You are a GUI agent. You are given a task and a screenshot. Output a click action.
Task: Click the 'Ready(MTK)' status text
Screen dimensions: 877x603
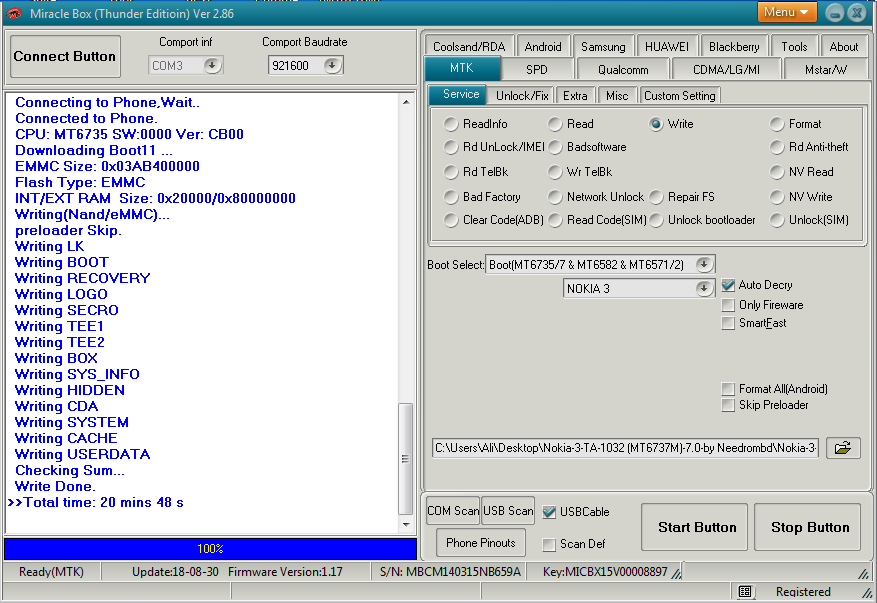coord(51,572)
